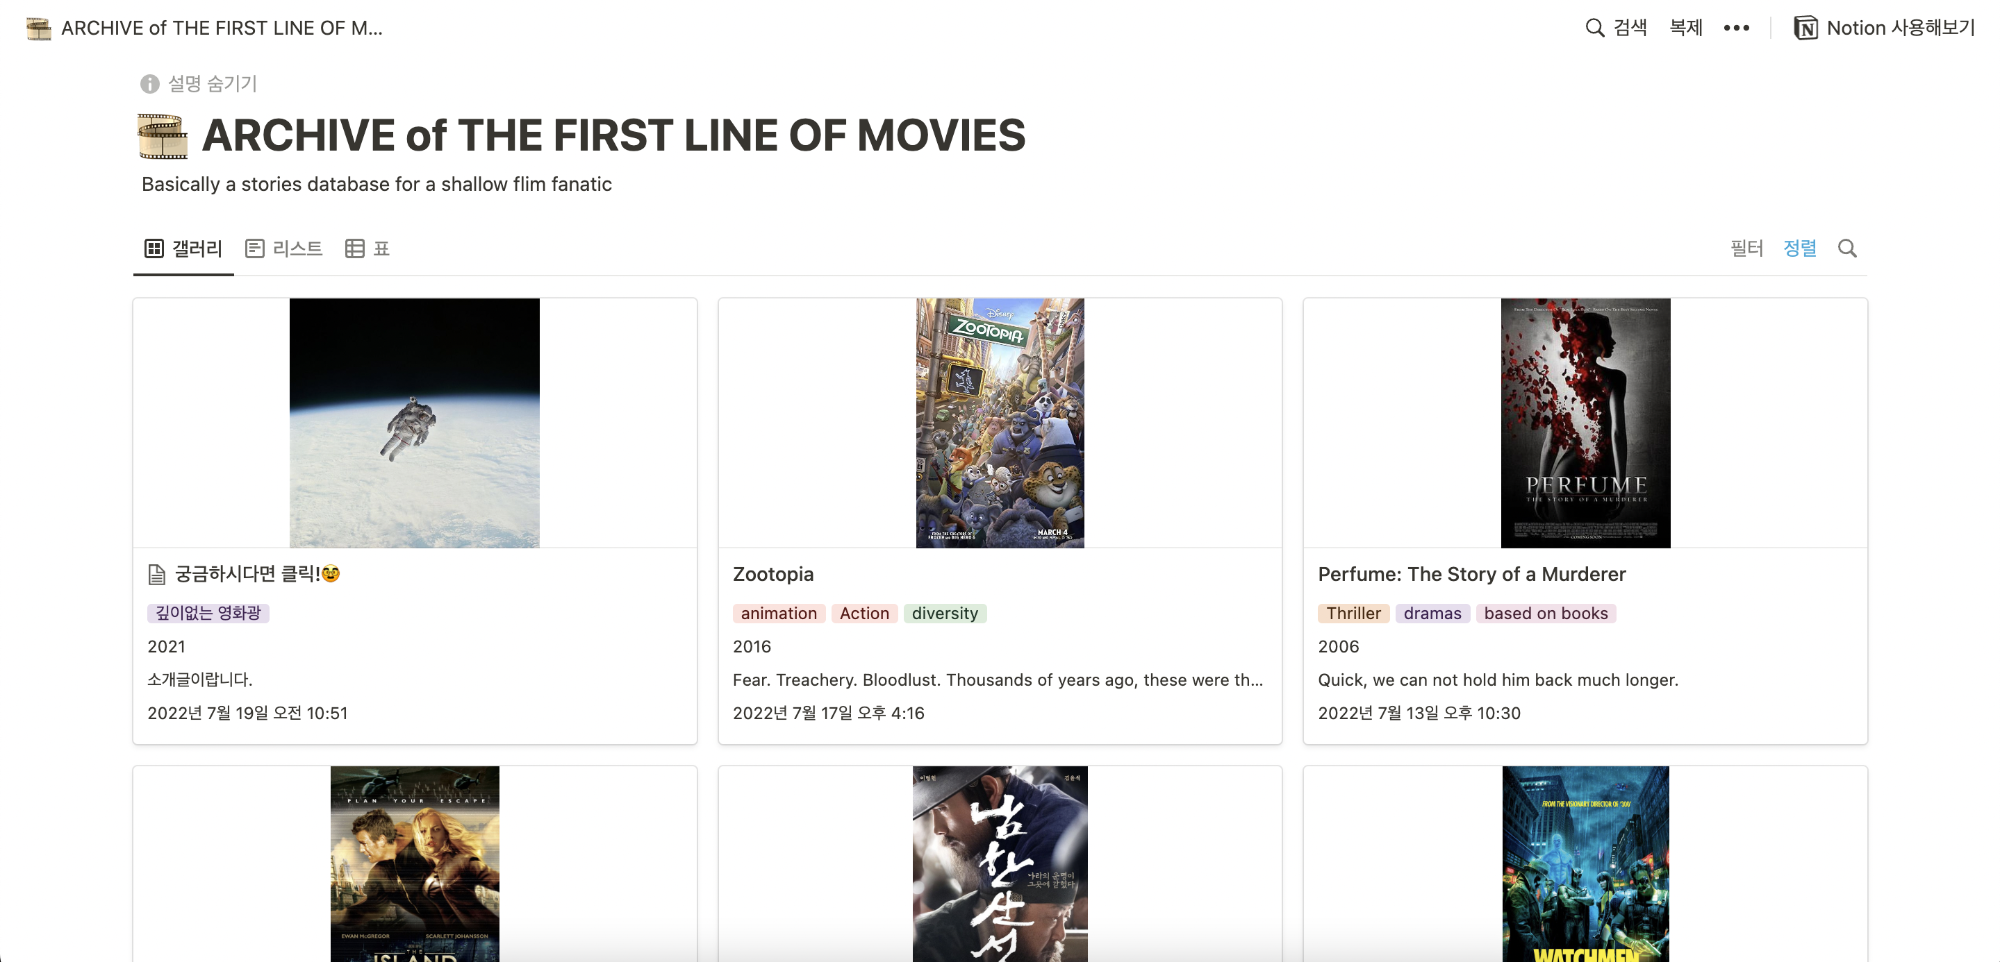
Task: Open the Zootopia poster thumbnail
Action: pyautogui.click(x=999, y=422)
